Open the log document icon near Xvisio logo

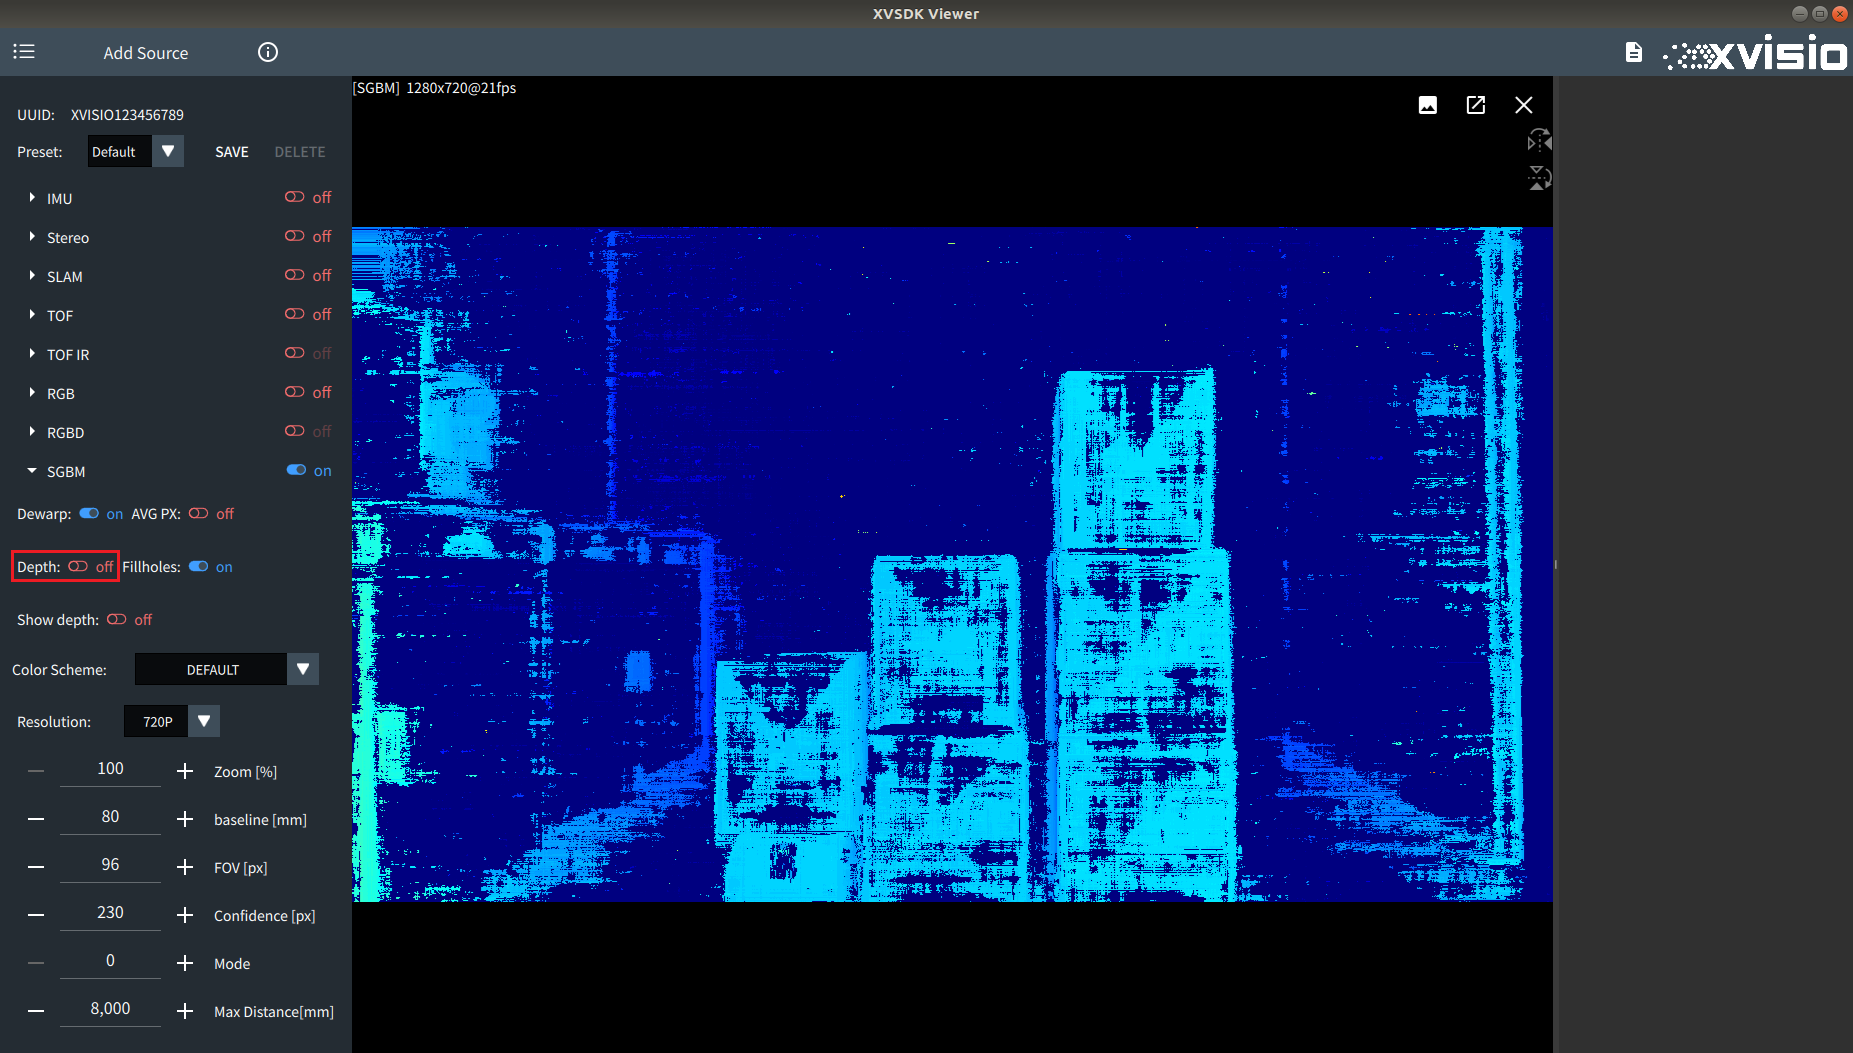coord(1633,52)
